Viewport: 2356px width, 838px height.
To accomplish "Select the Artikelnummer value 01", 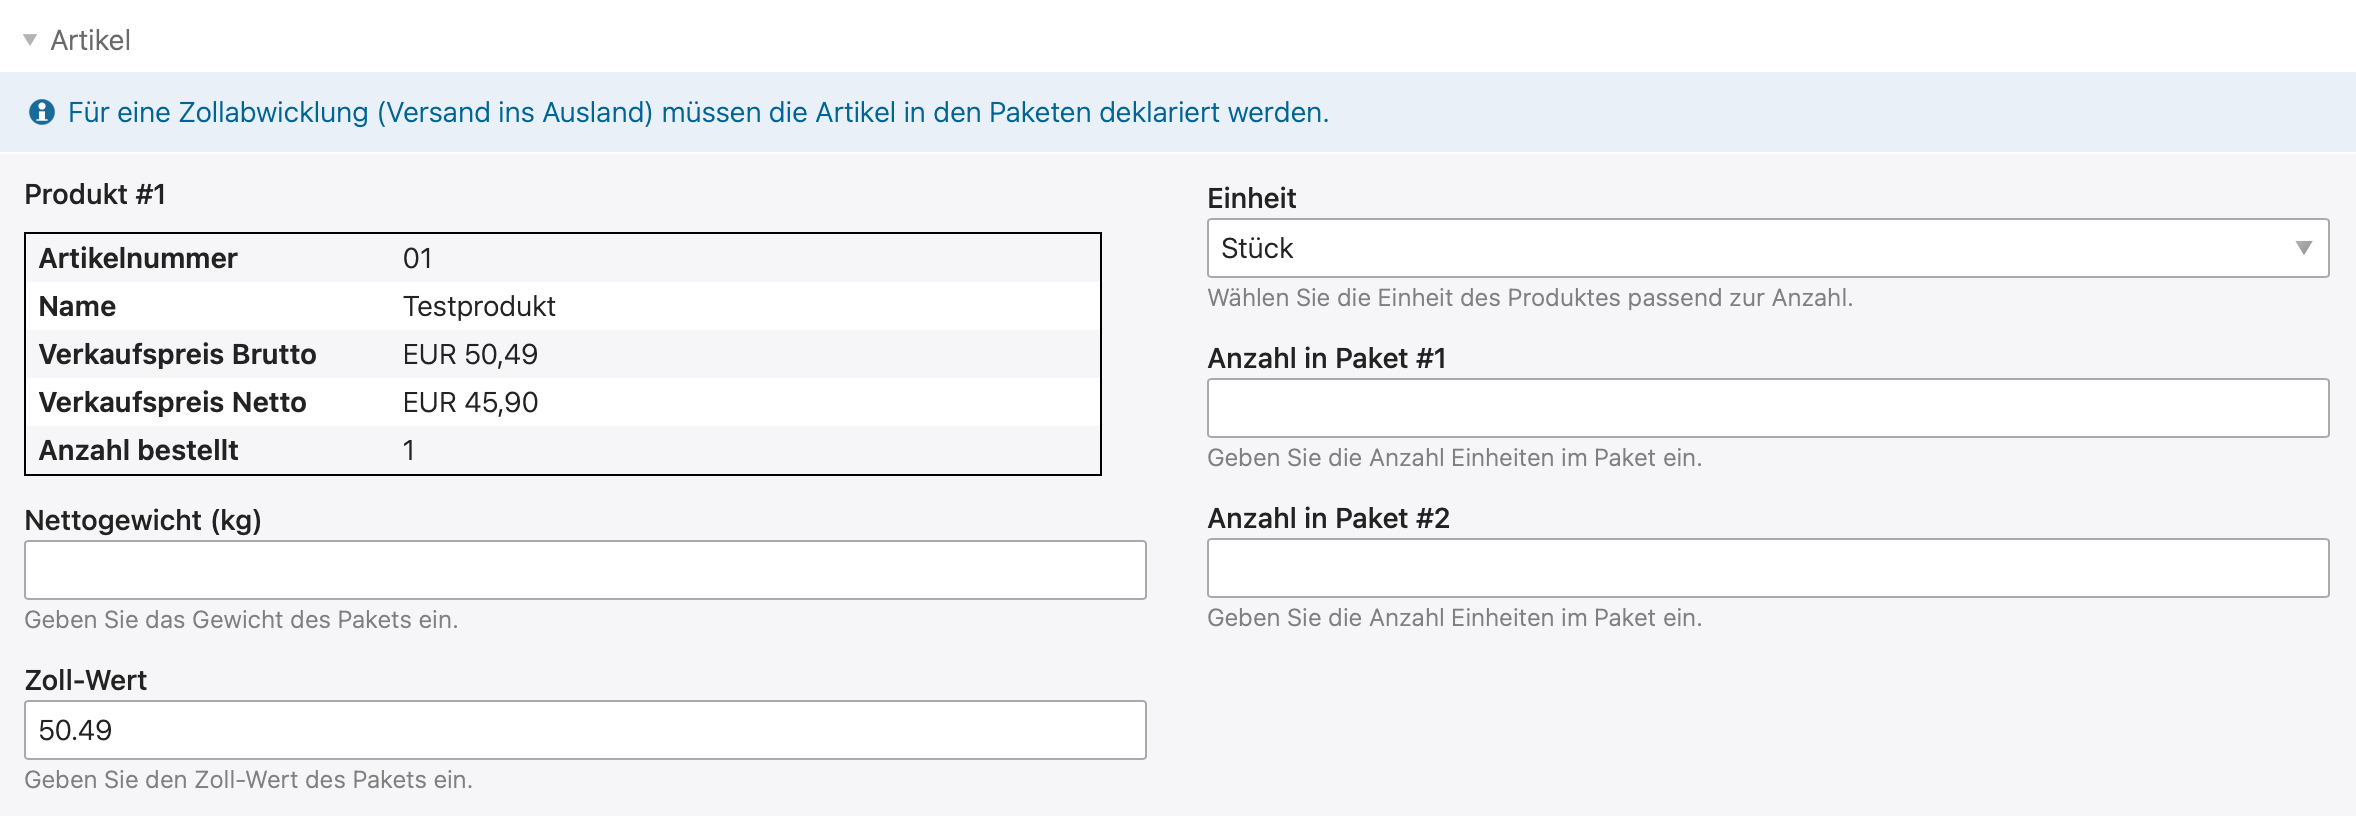I will click(417, 258).
